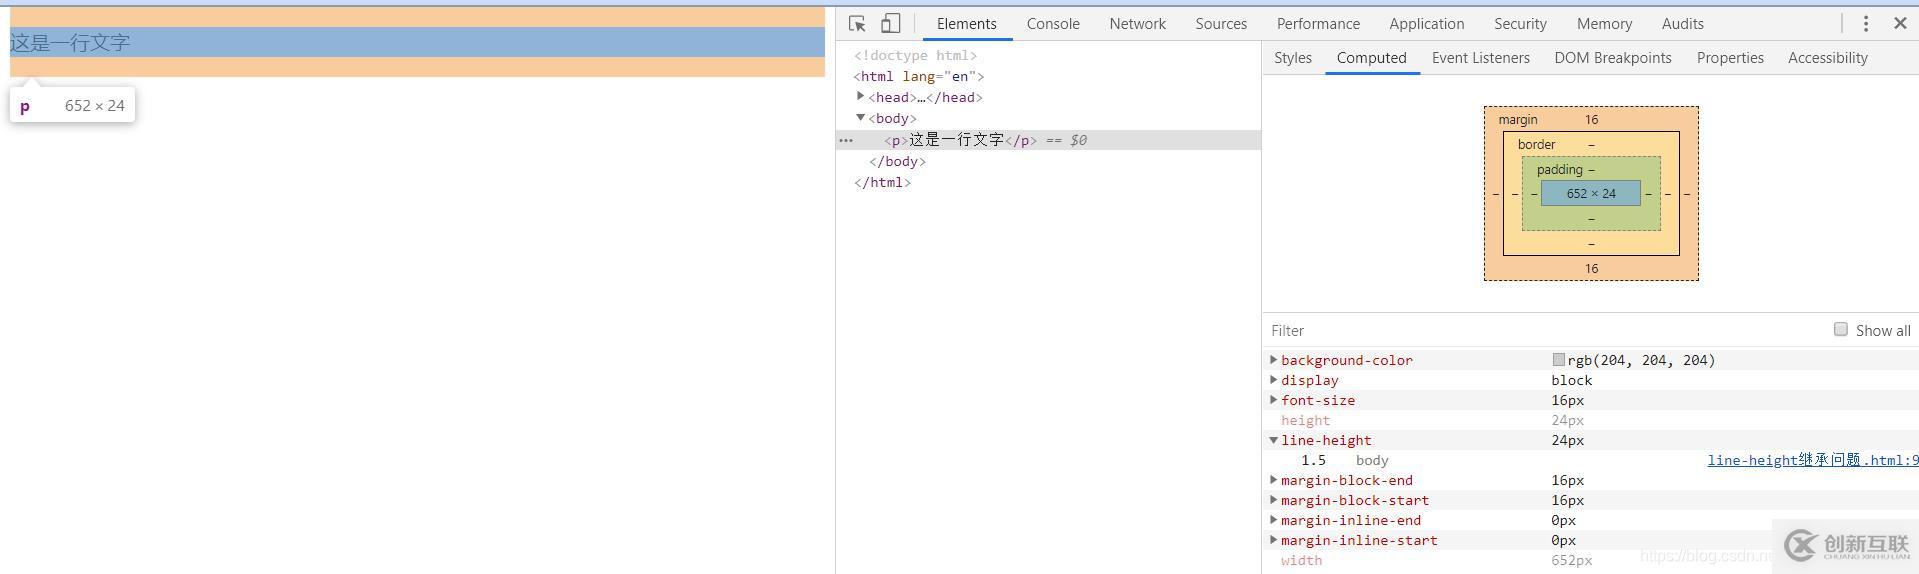
Task: Open the Security tab
Action: (x=1520, y=24)
